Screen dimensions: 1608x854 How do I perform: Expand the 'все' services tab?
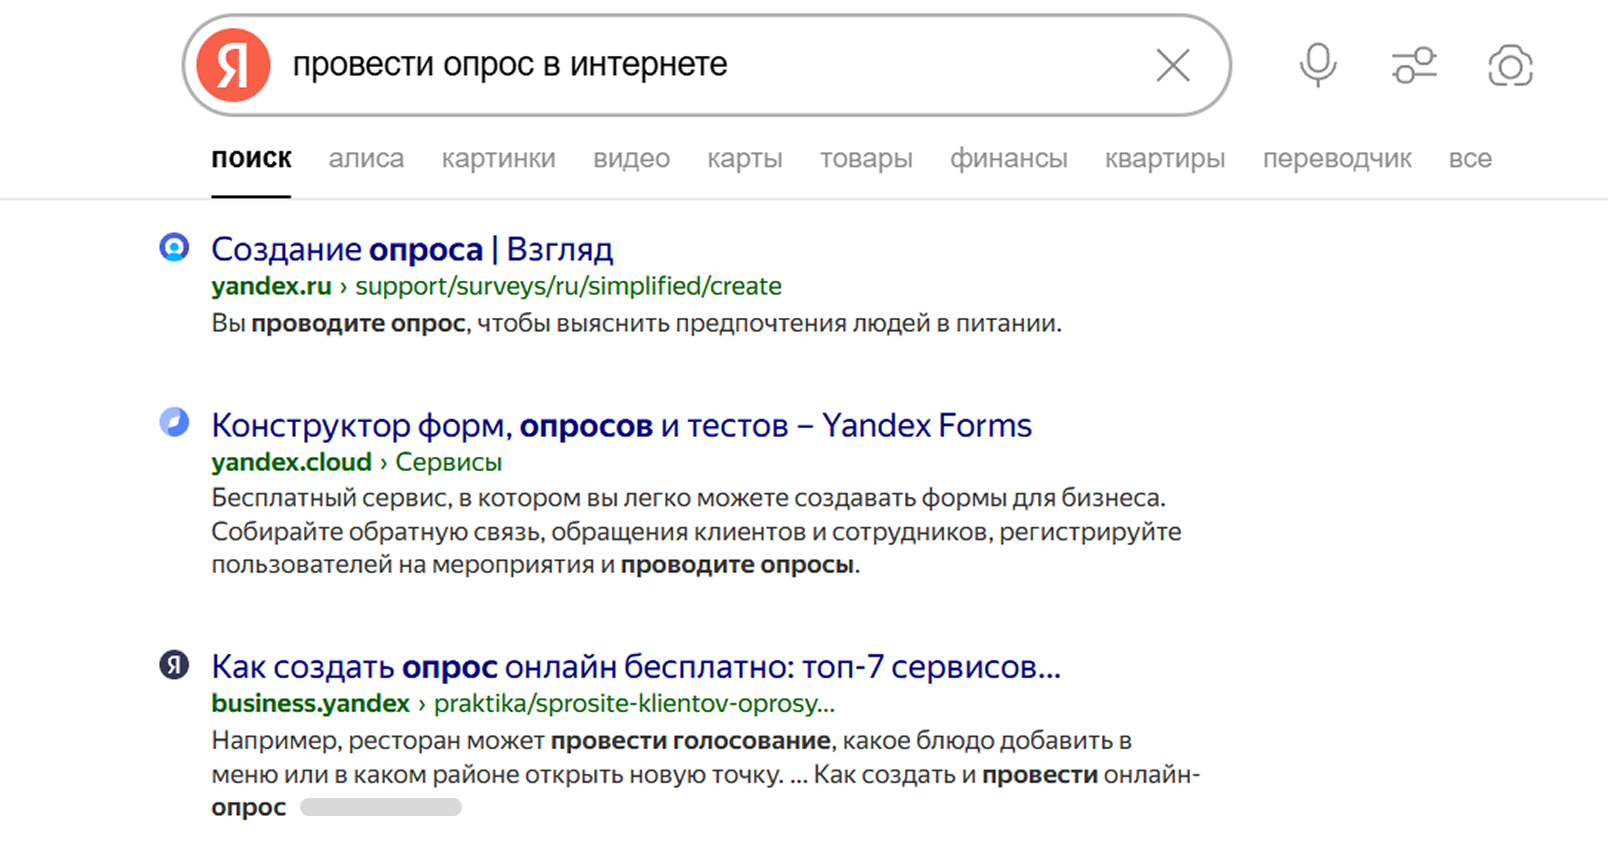[x=1470, y=158]
